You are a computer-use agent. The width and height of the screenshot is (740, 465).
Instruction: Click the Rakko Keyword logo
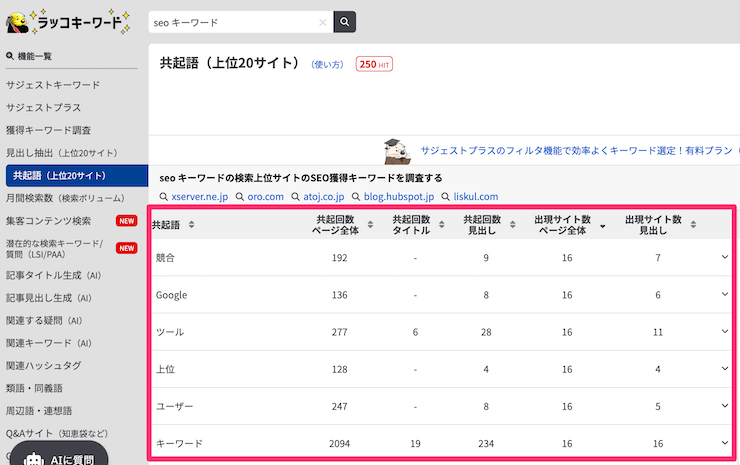pos(68,22)
